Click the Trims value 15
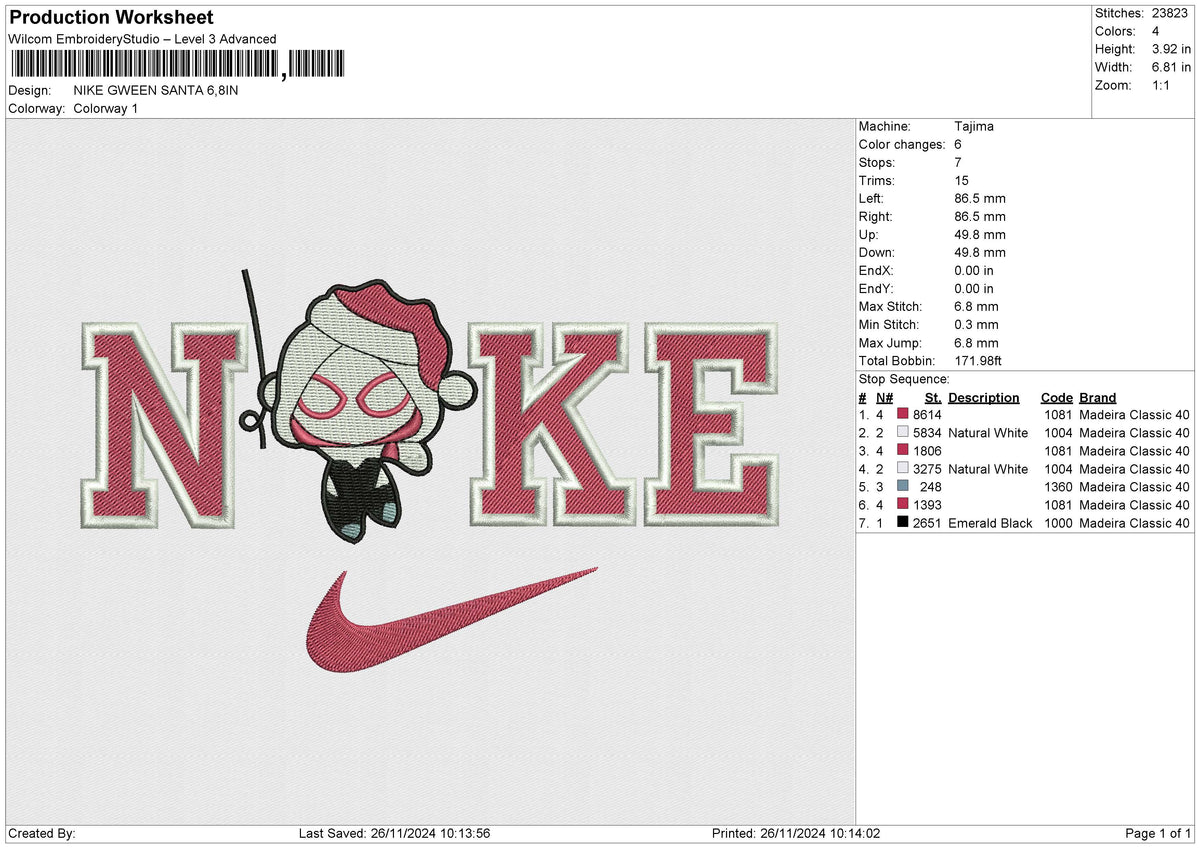The width and height of the screenshot is (1200, 848). pos(963,181)
